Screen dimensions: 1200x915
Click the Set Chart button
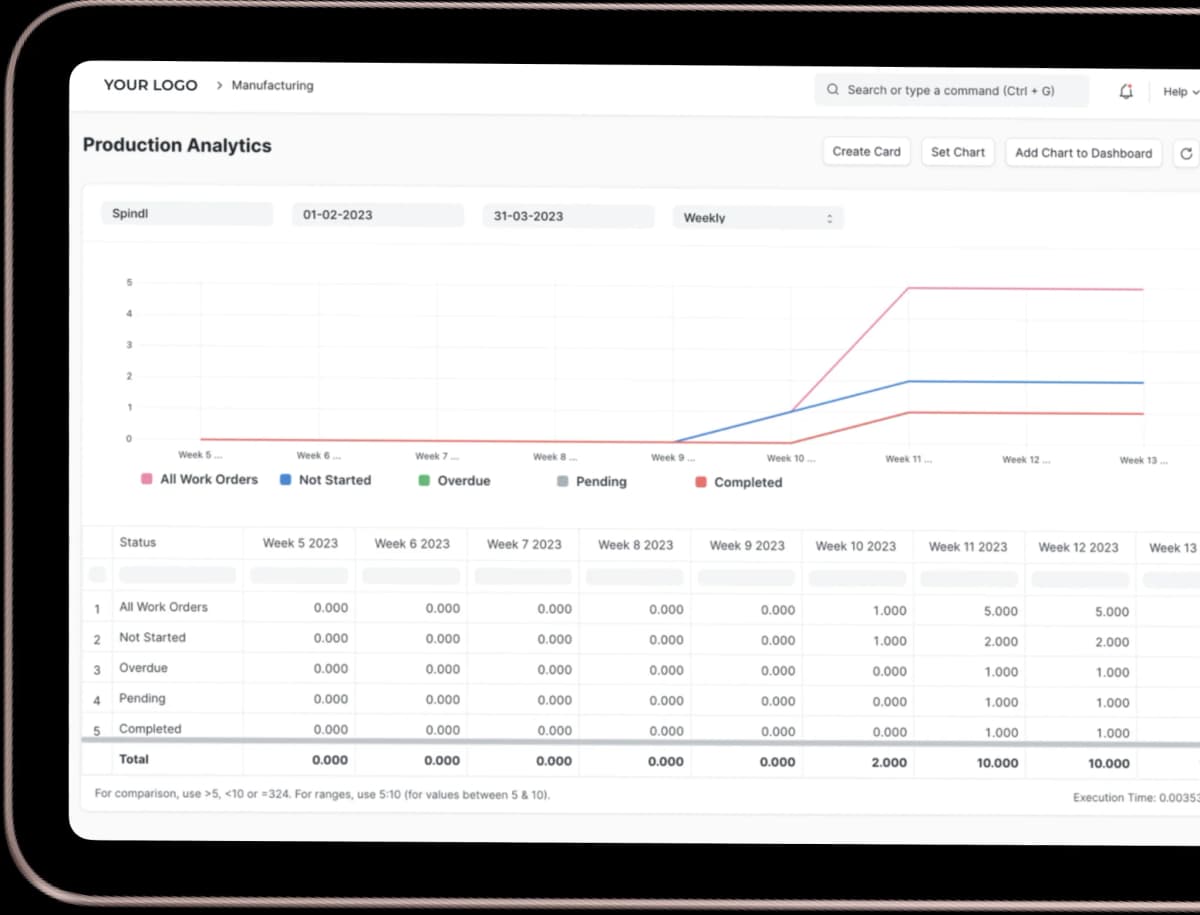point(957,152)
